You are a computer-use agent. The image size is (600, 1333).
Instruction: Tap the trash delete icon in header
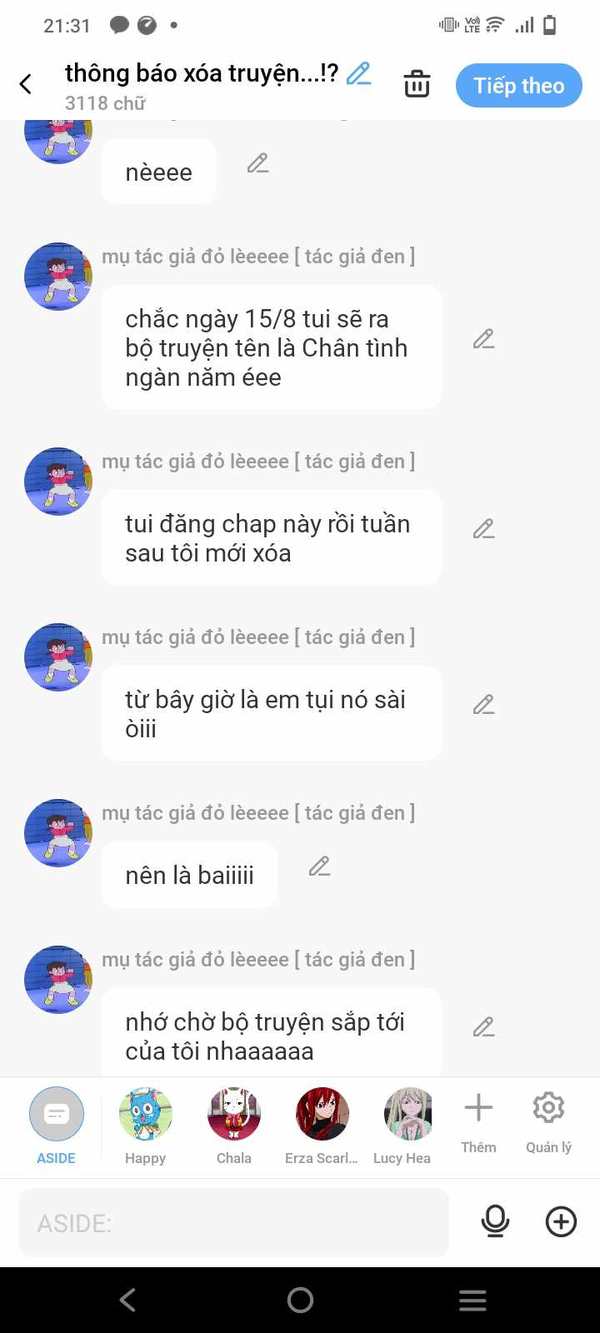(x=416, y=85)
